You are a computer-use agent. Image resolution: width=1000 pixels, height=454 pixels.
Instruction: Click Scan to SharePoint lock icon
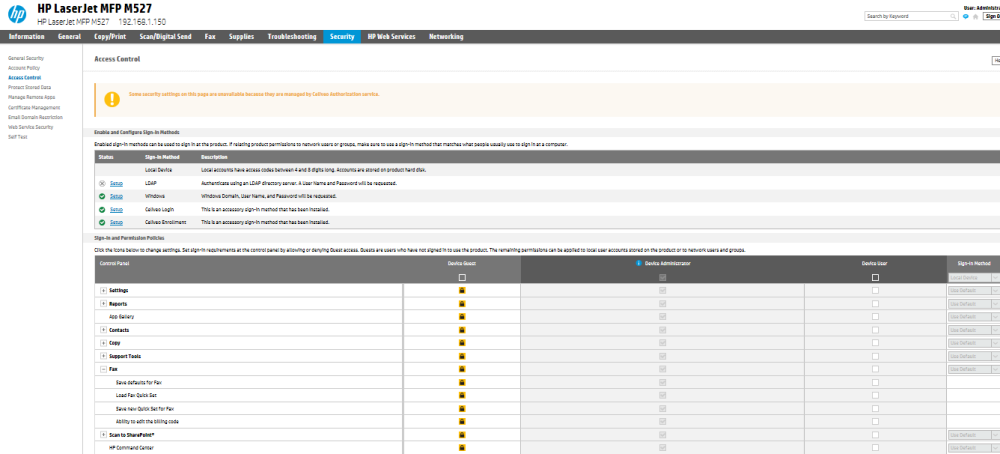click(x=462, y=435)
